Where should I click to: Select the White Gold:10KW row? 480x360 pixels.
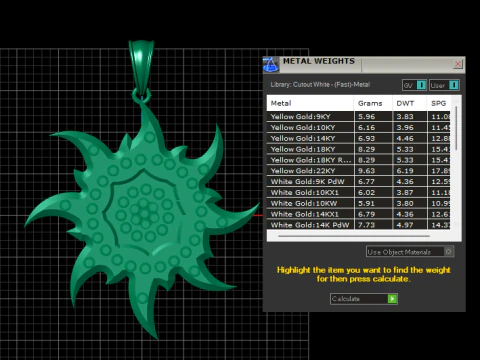pos(359,203)
